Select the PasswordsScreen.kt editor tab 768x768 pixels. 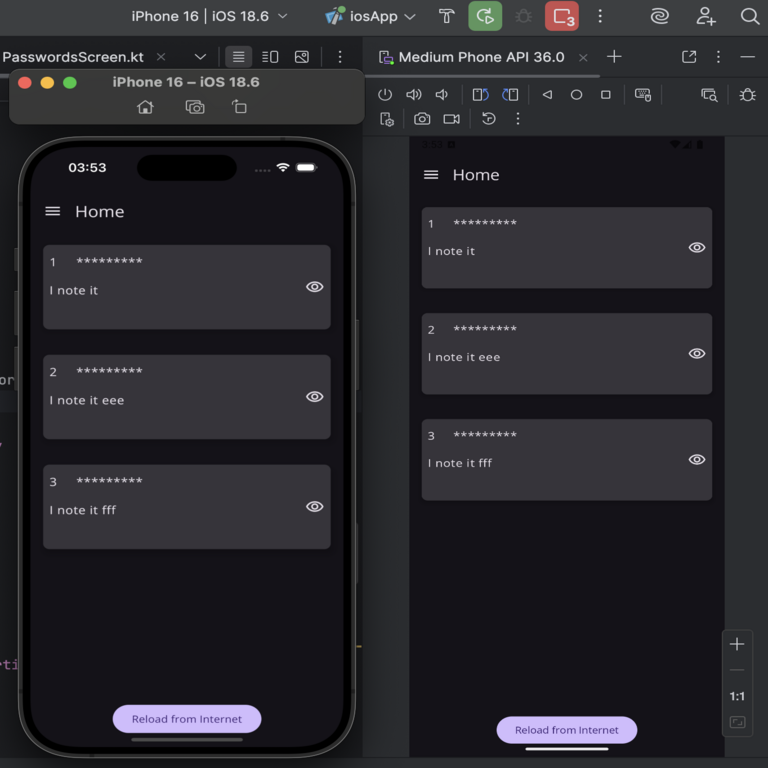click(73, 57)
